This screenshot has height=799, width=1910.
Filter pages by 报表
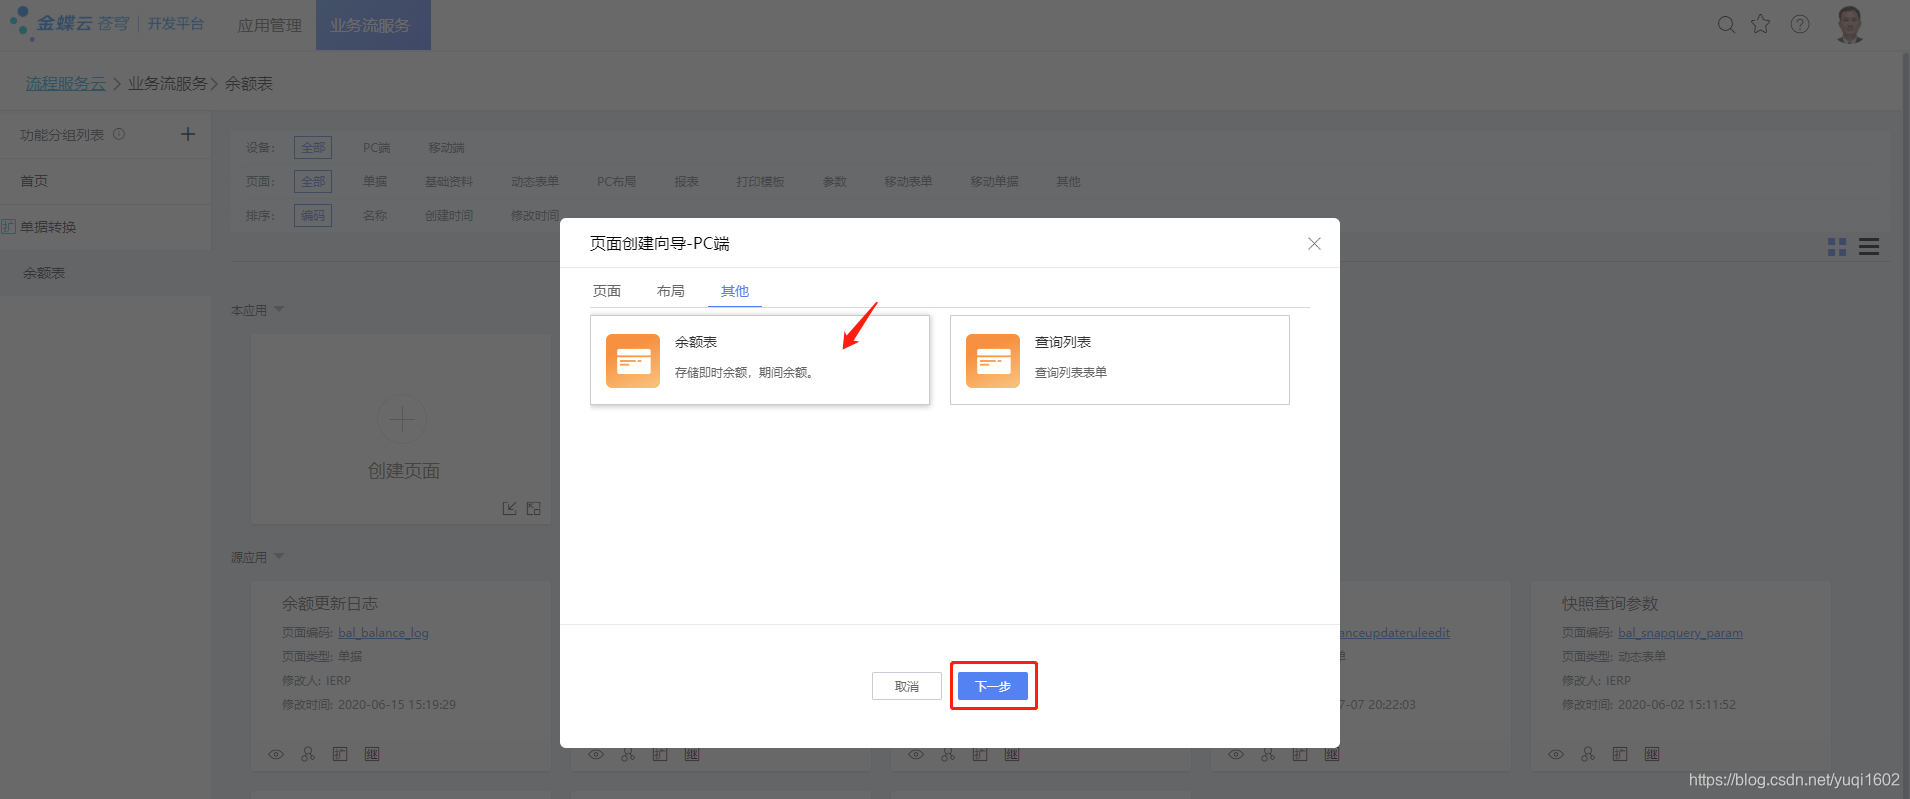[x=686, y=182]
